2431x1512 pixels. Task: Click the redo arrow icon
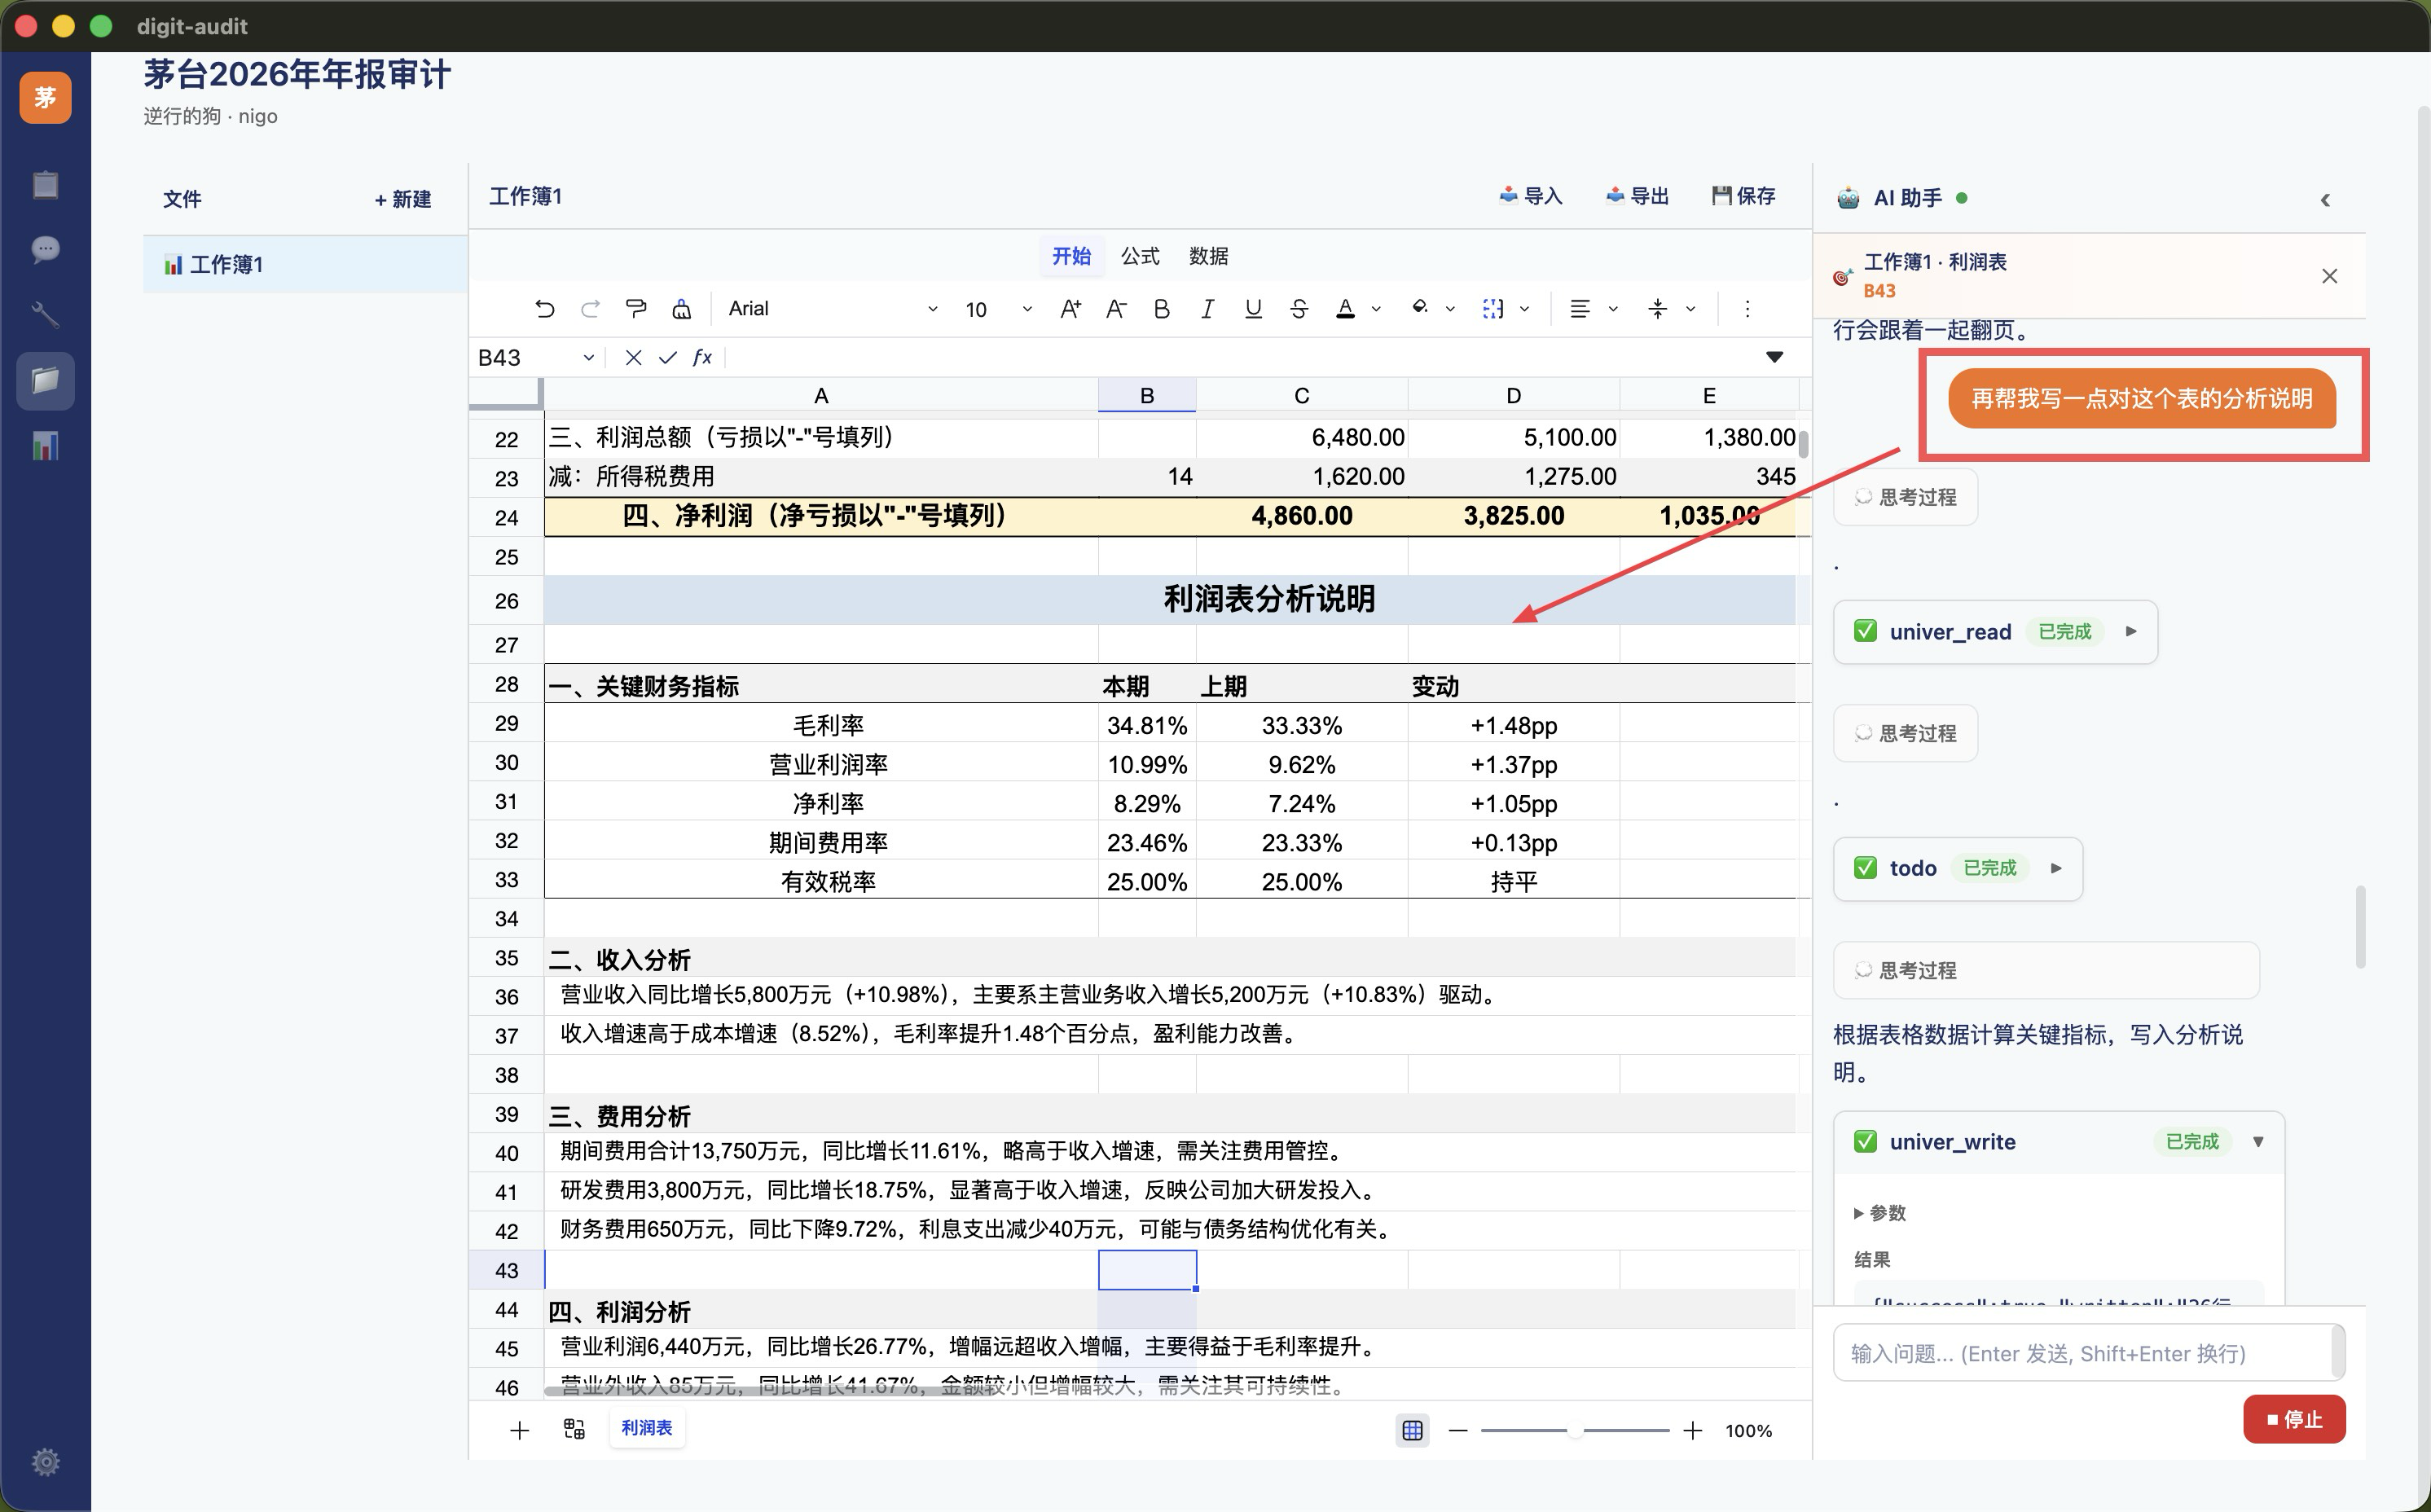[x=590, y=309]
